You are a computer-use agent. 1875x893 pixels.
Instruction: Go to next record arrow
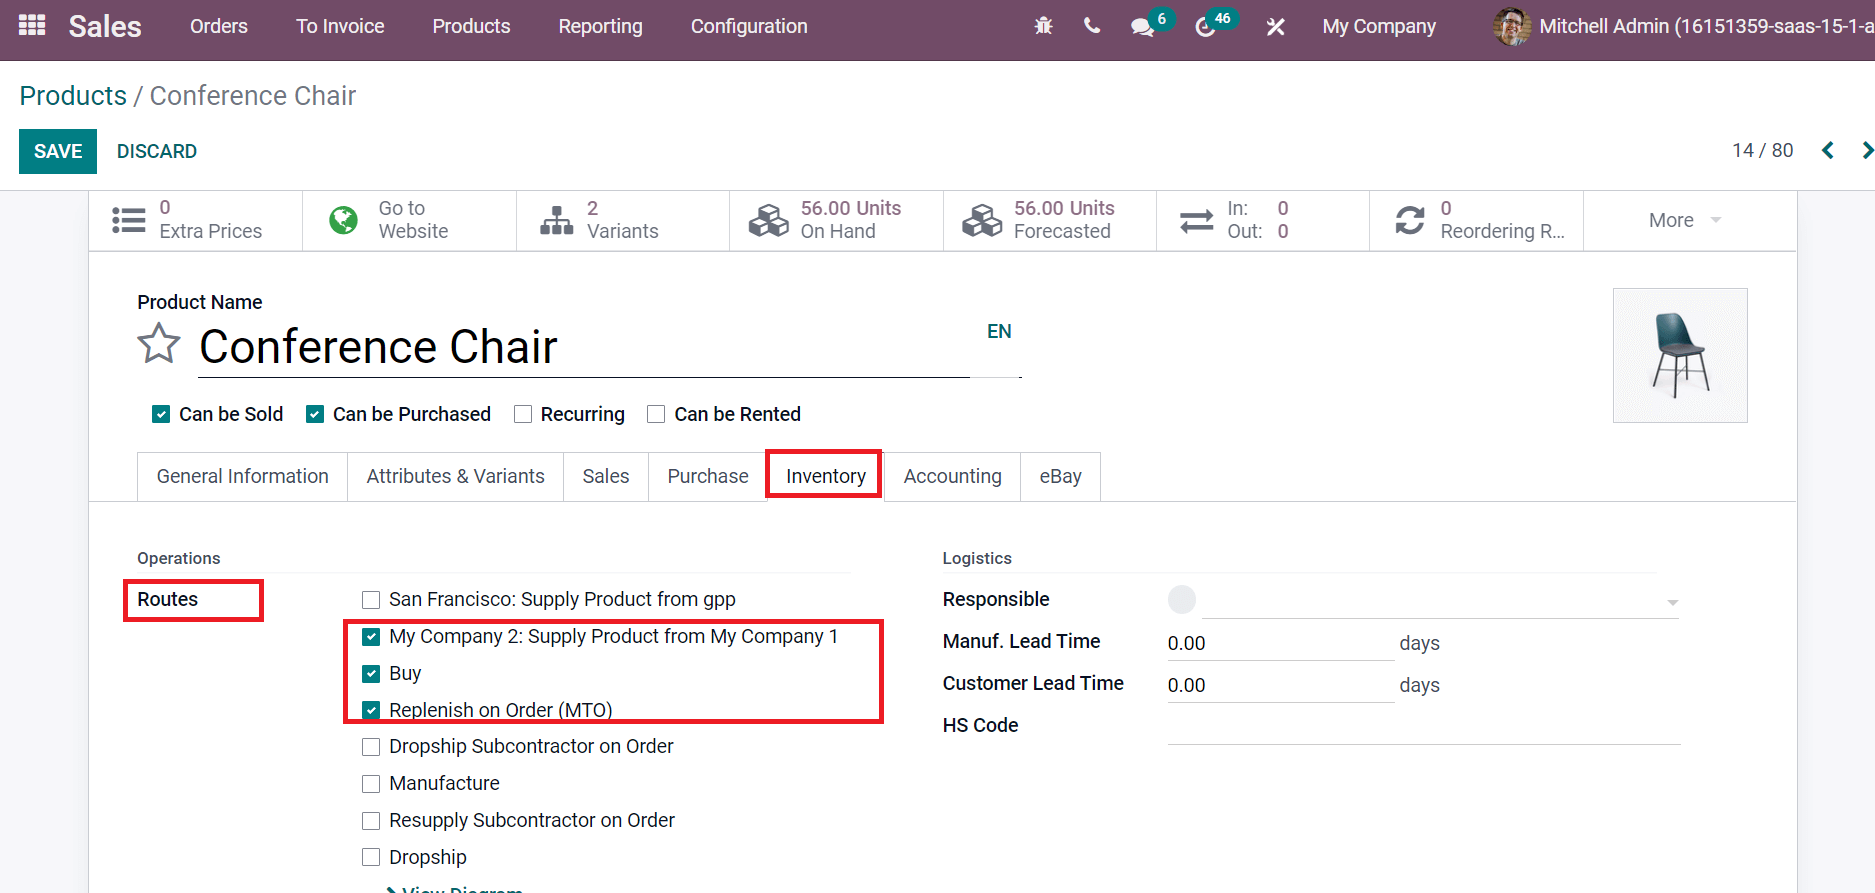coord(1866,150)
